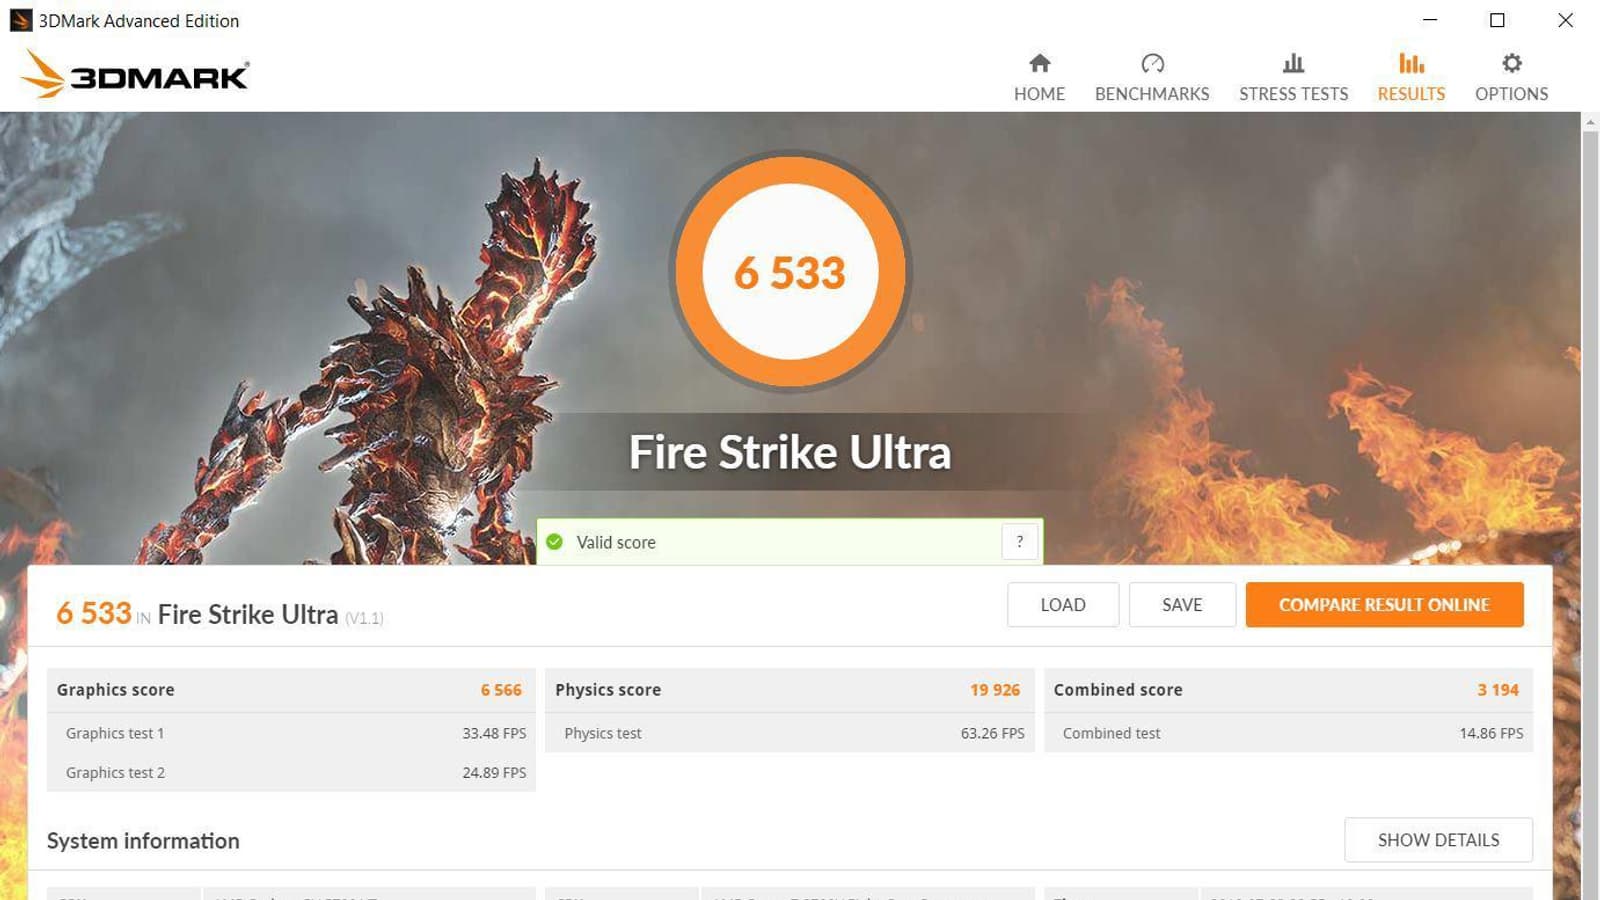Click the LOAD button
This screenshot has width=1600, height=900.
pyautogui.click(x=1063, y=605)
